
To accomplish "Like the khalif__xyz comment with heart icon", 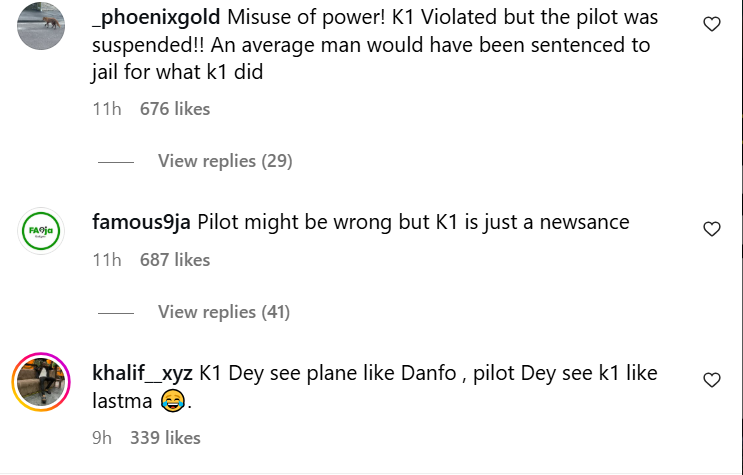I will 712,380.
